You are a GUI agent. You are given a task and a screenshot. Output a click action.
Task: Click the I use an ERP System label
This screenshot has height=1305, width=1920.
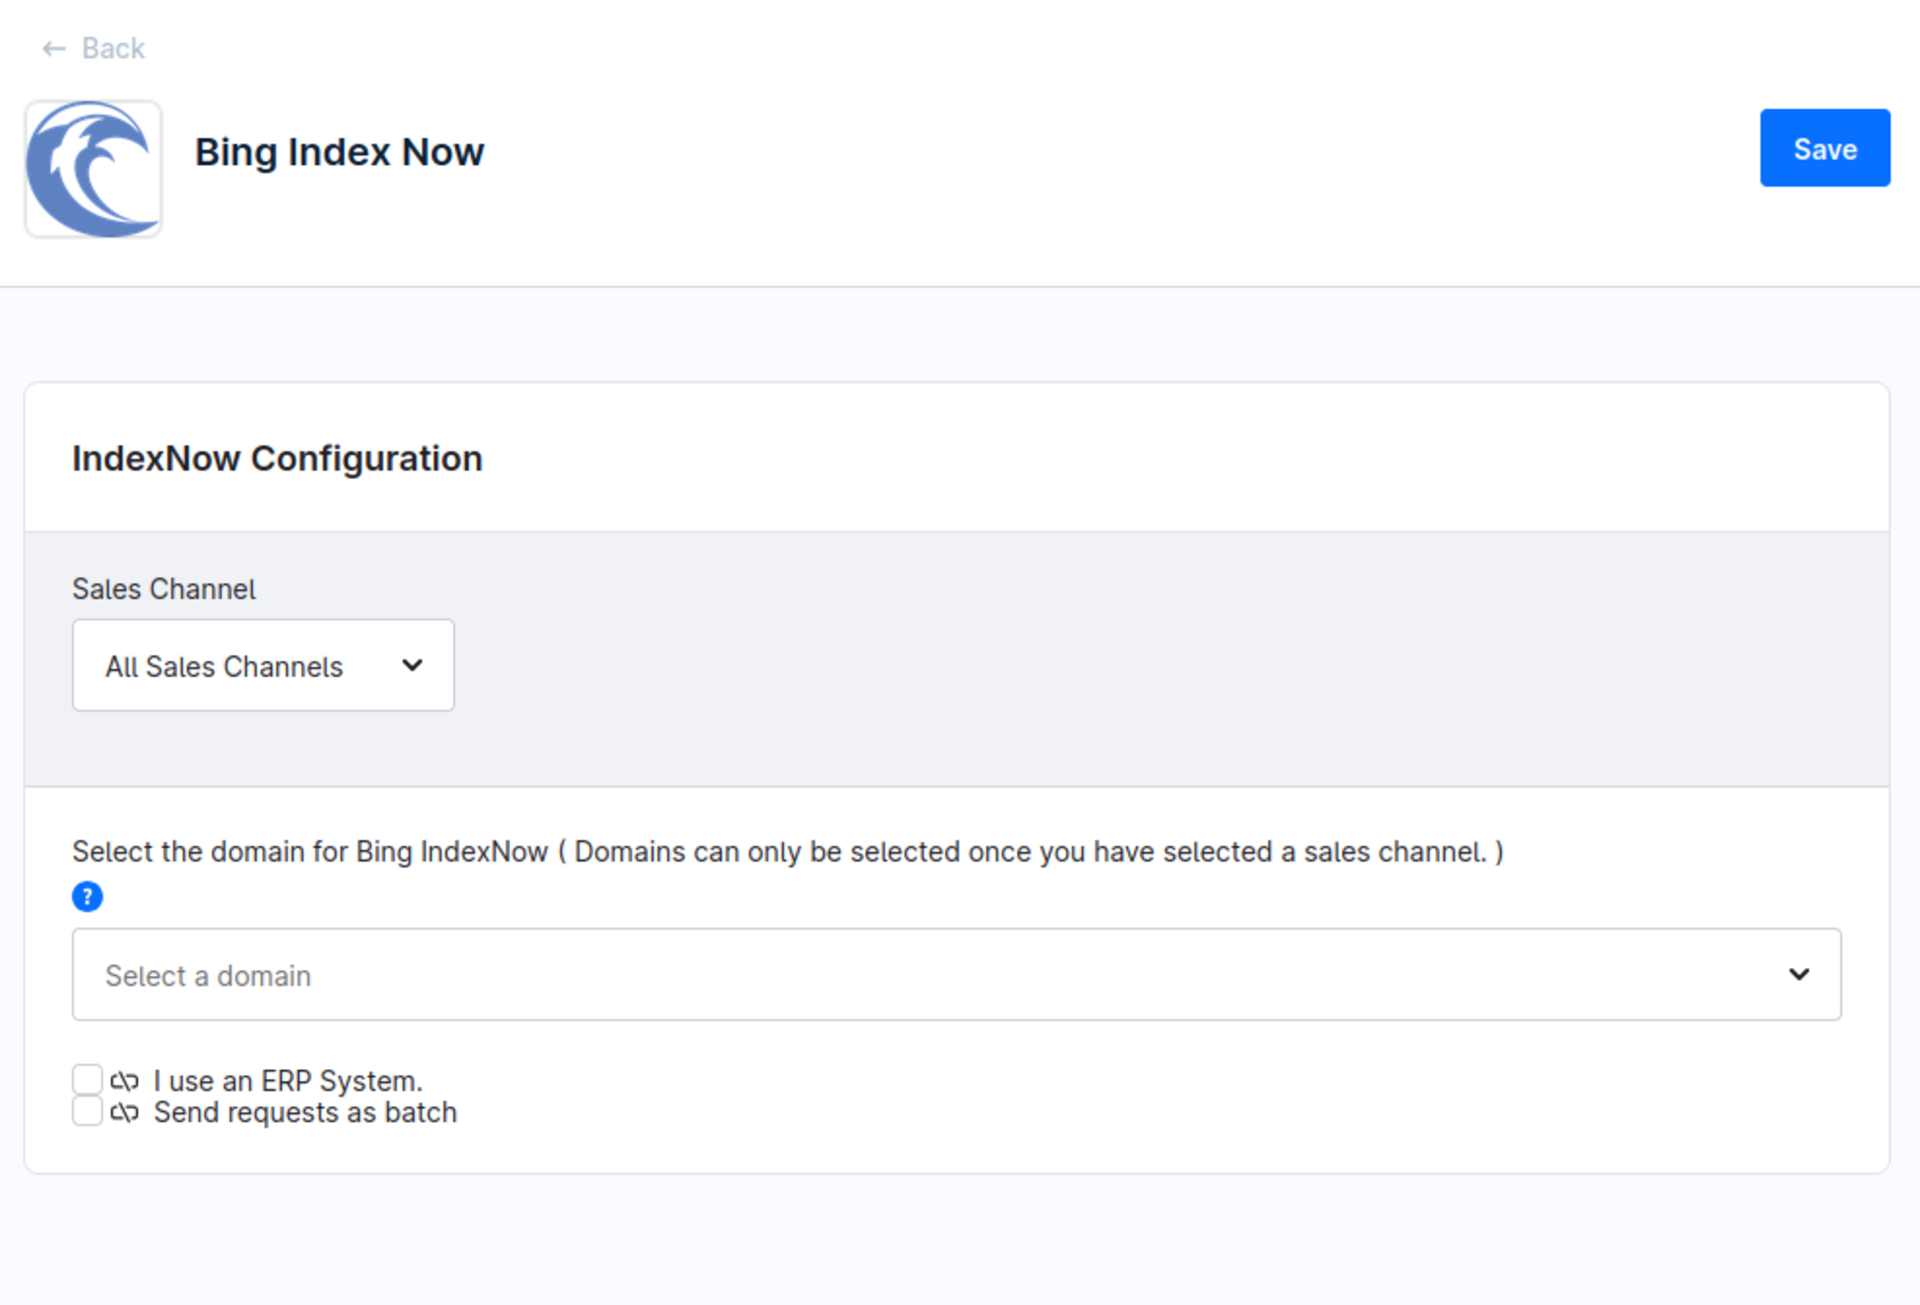(x=288, y=1081)
